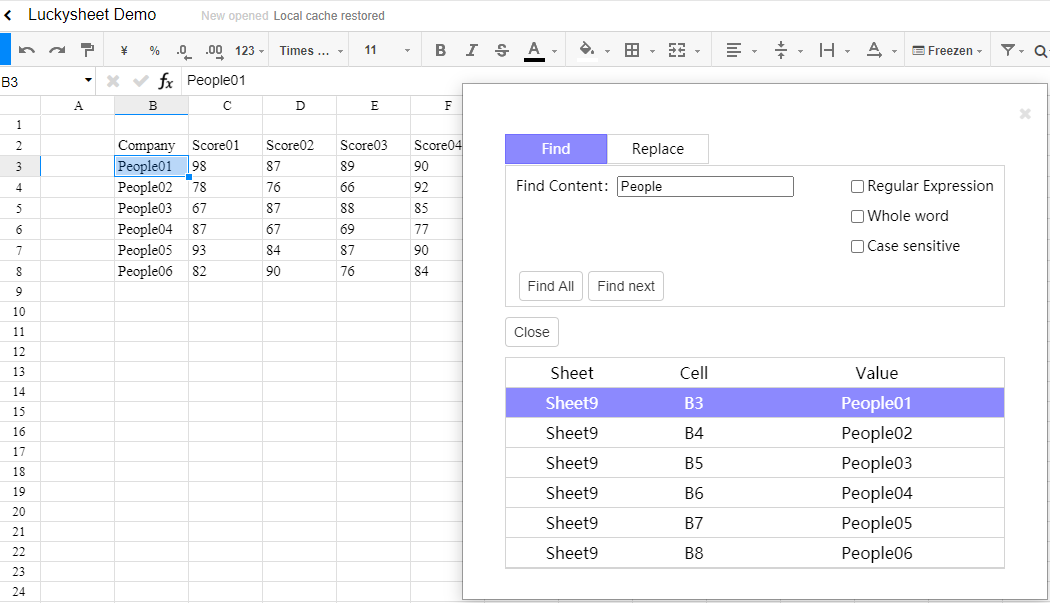Select the format painter tool
Image resolution: width=1050 pixels, height=603 pixels.
pos(87,49)
